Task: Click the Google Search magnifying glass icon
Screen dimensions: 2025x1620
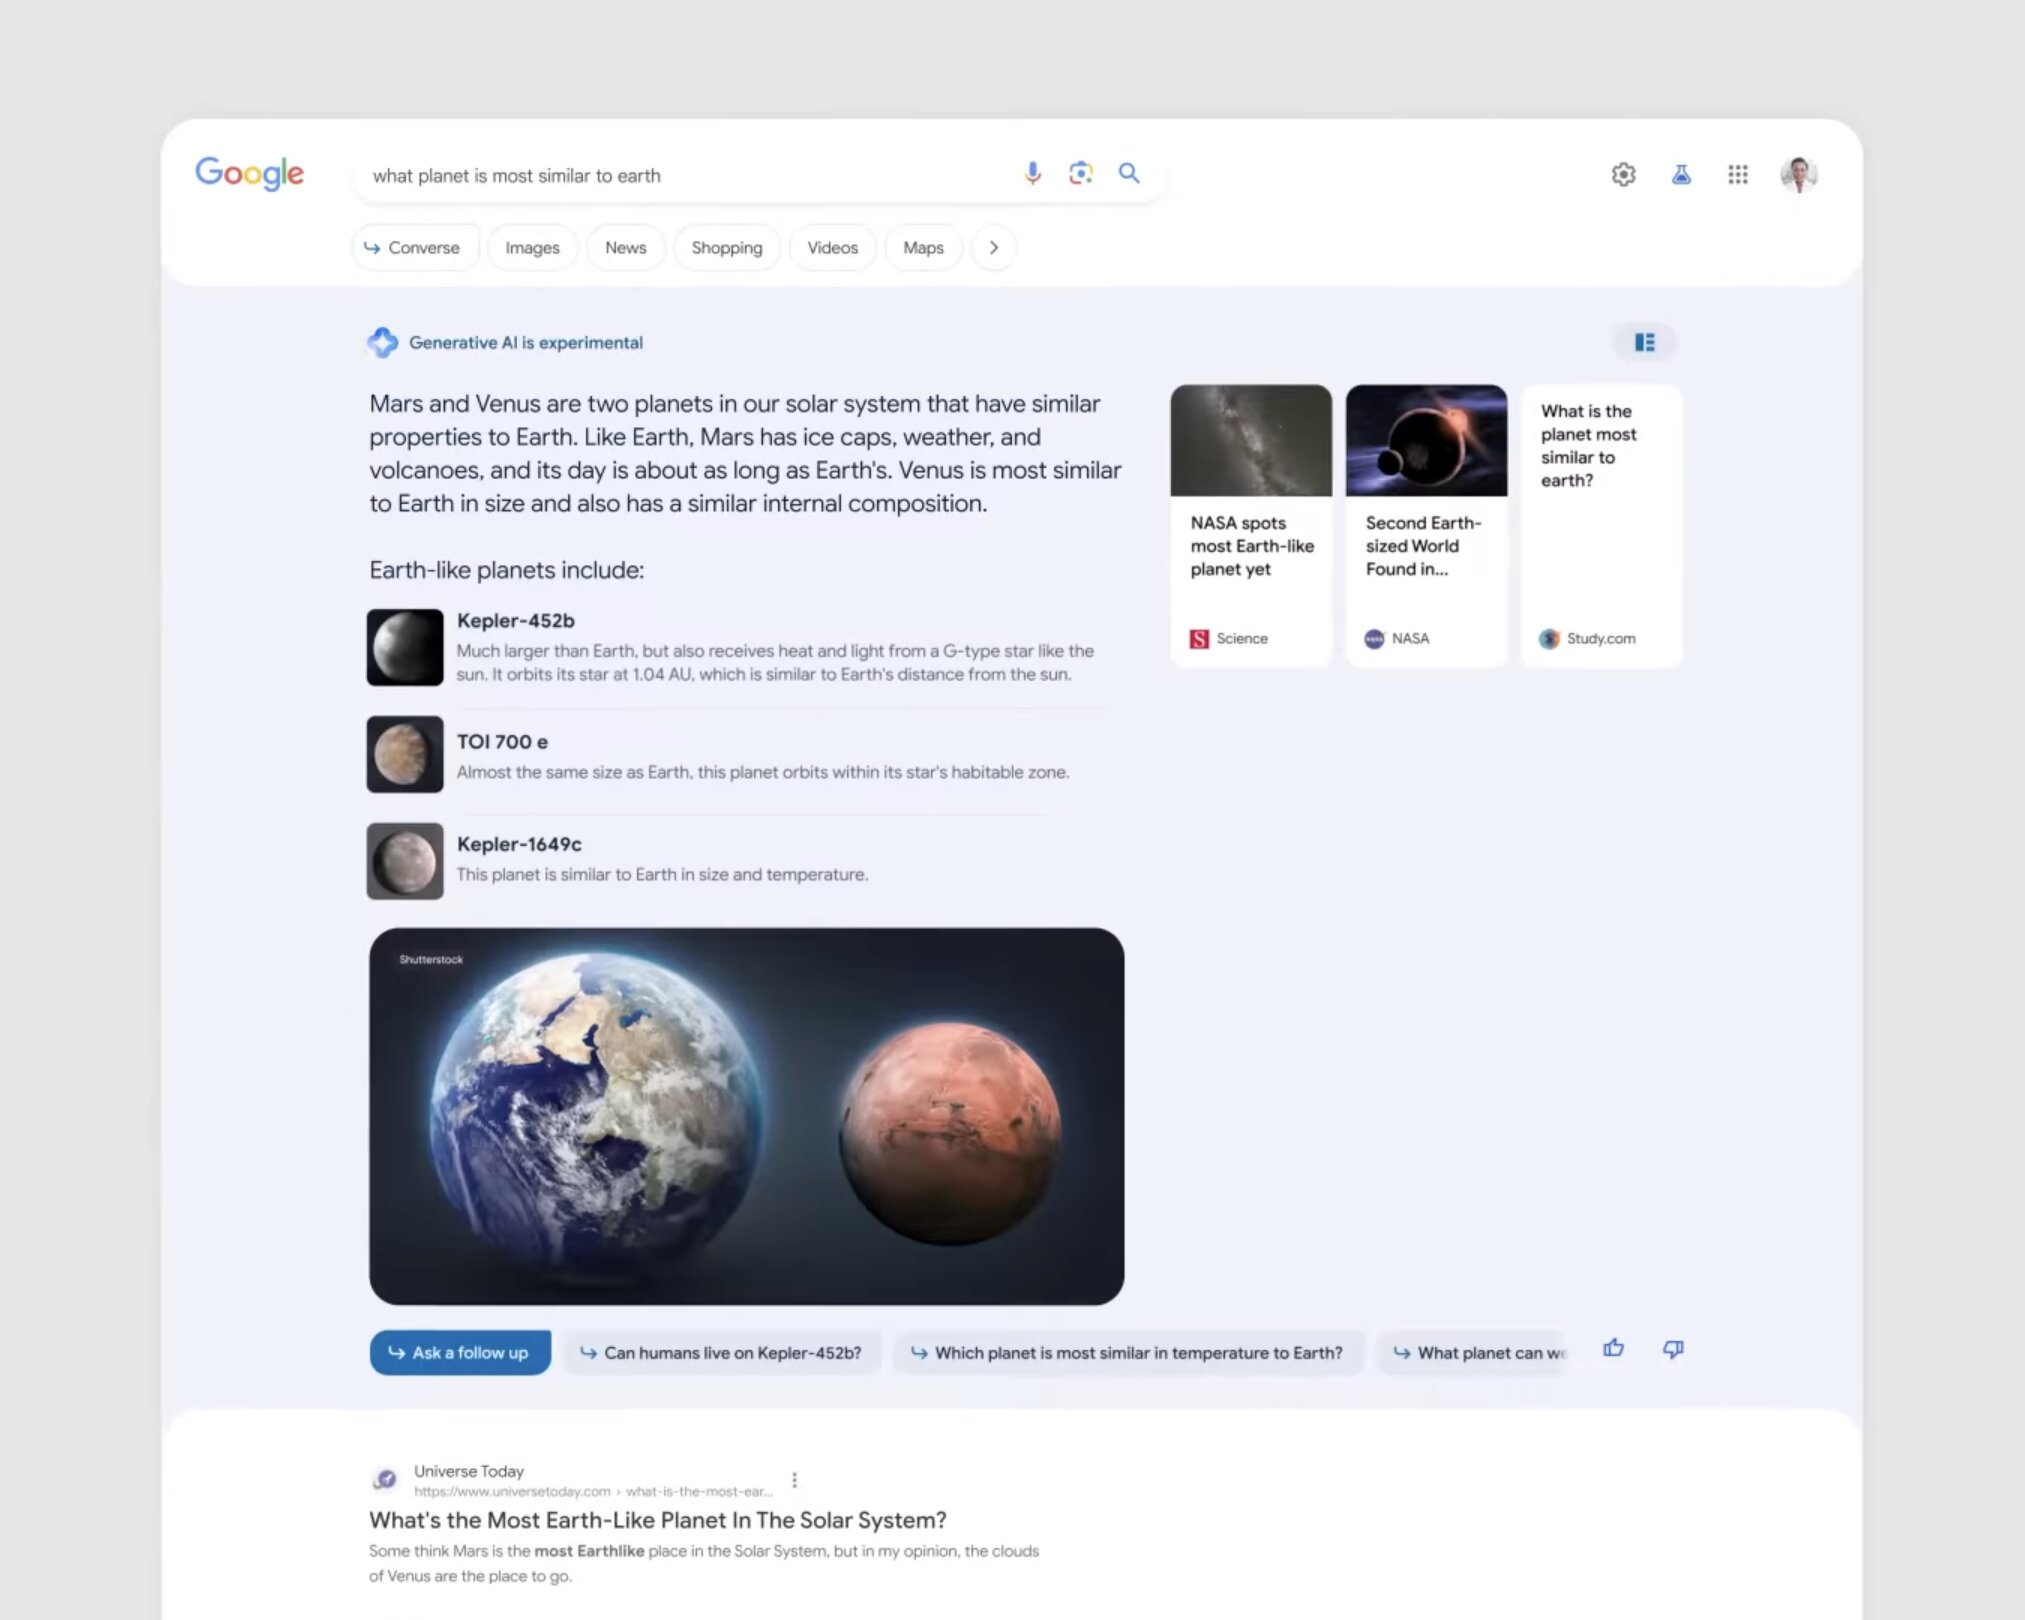Action: pyautogui.click(x=1129, y=174)
